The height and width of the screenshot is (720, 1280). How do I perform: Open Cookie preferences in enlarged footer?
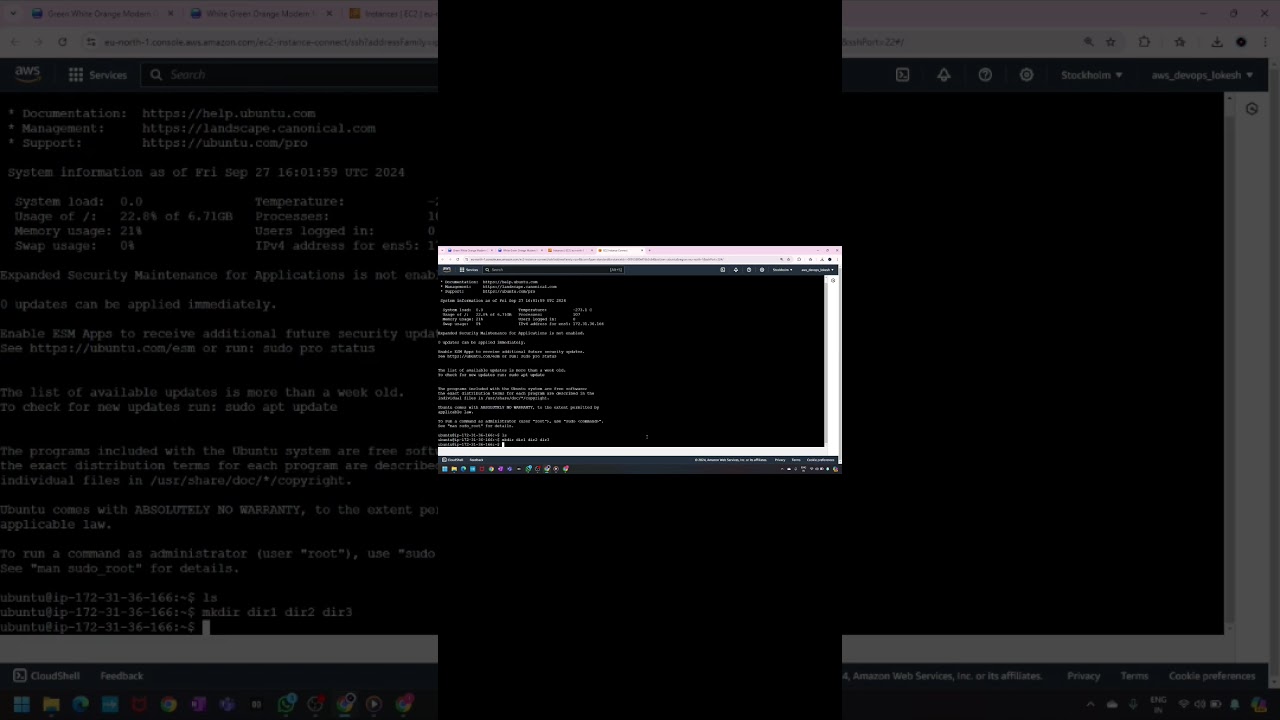(x=1212, y=676)
